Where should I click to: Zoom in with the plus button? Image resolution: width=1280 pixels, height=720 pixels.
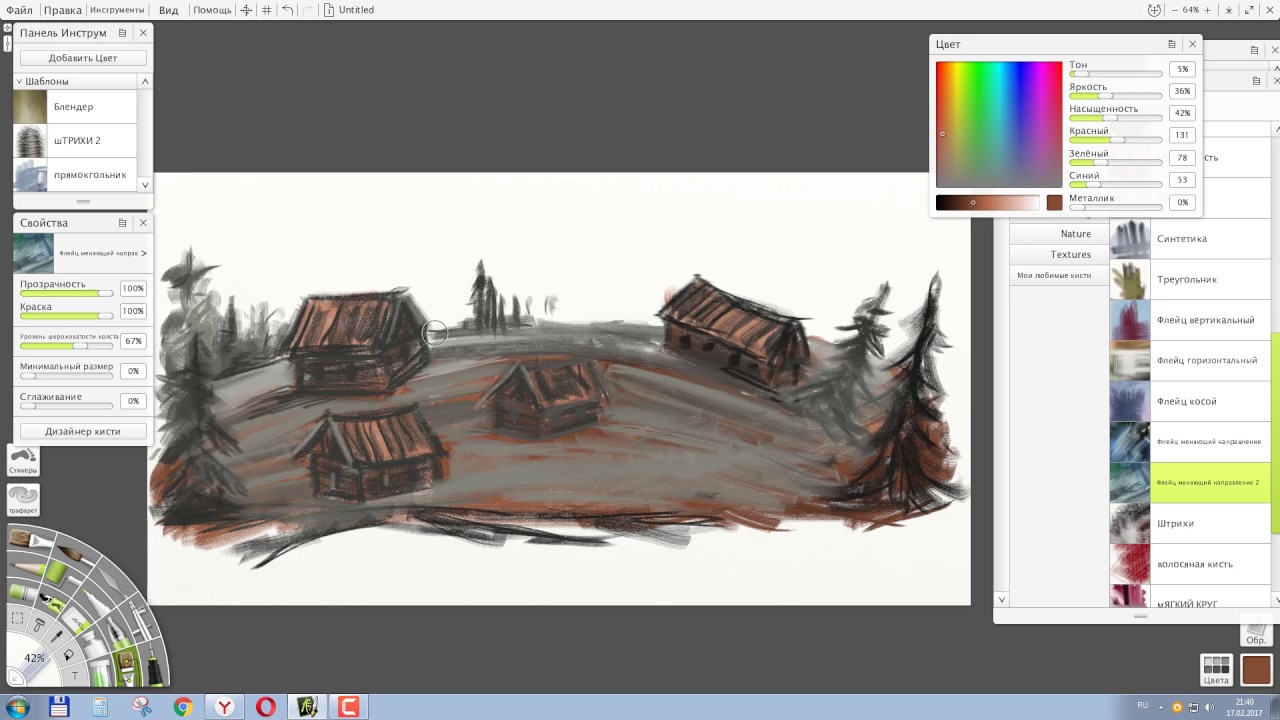pyautogui.click(x=1208, y=10)
